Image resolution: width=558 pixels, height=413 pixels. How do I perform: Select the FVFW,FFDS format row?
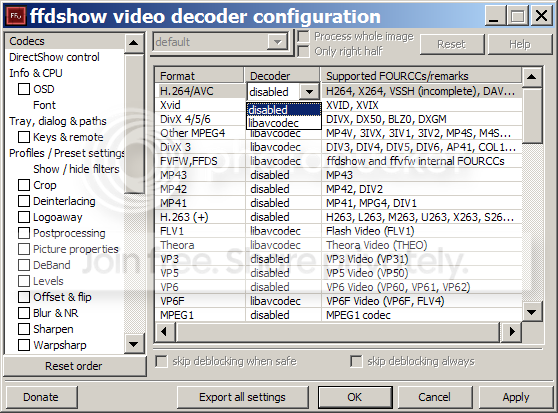pos(338,161)
